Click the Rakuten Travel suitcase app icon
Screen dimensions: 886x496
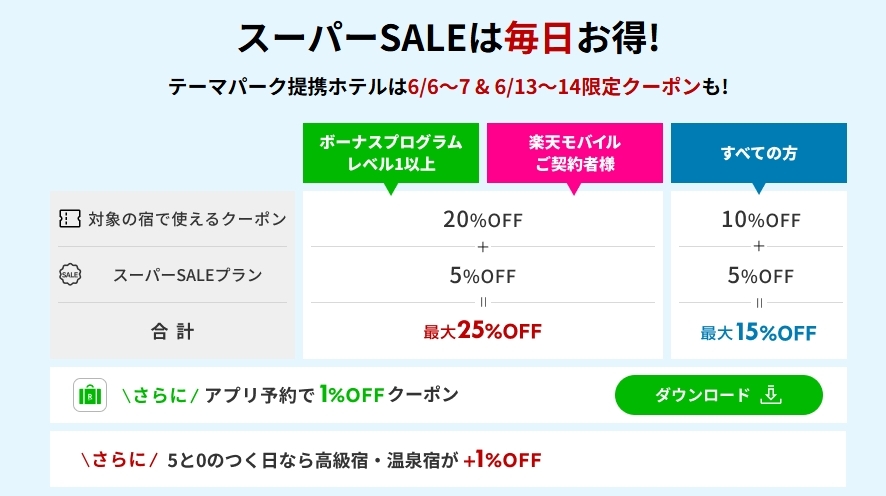[90, 395]
